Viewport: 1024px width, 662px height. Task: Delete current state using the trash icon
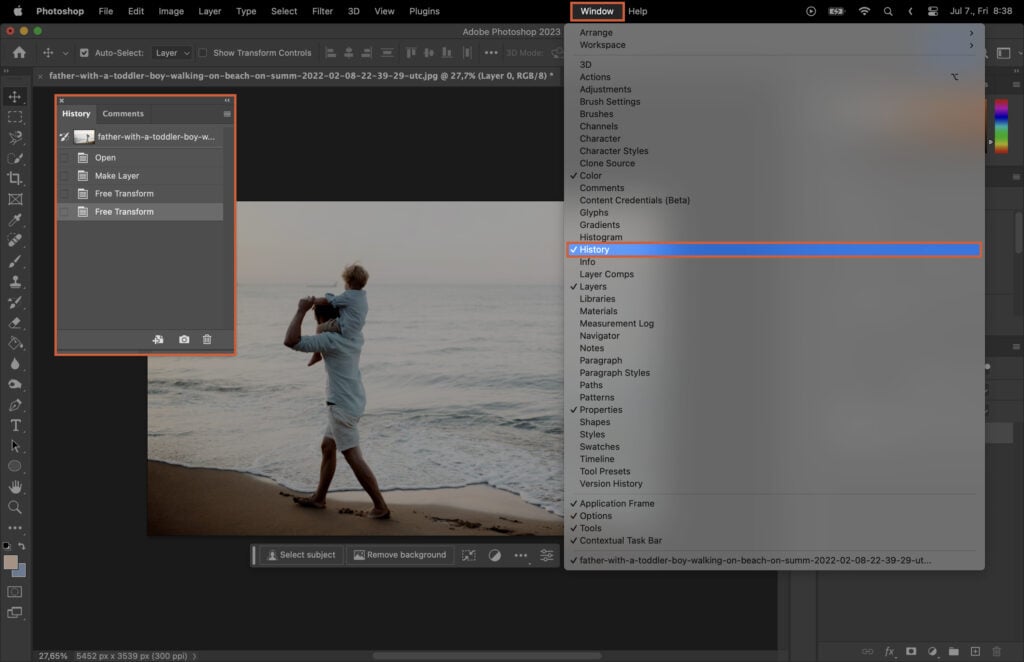[x=207, y=340]
